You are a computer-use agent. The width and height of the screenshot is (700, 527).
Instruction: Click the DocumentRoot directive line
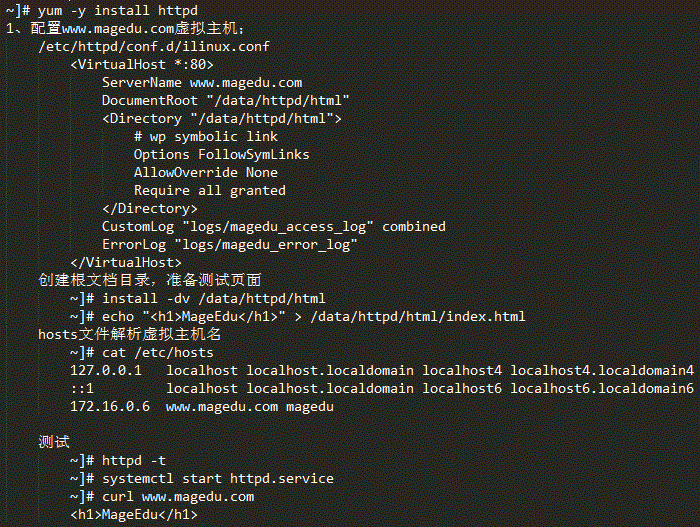pos(225,100)
